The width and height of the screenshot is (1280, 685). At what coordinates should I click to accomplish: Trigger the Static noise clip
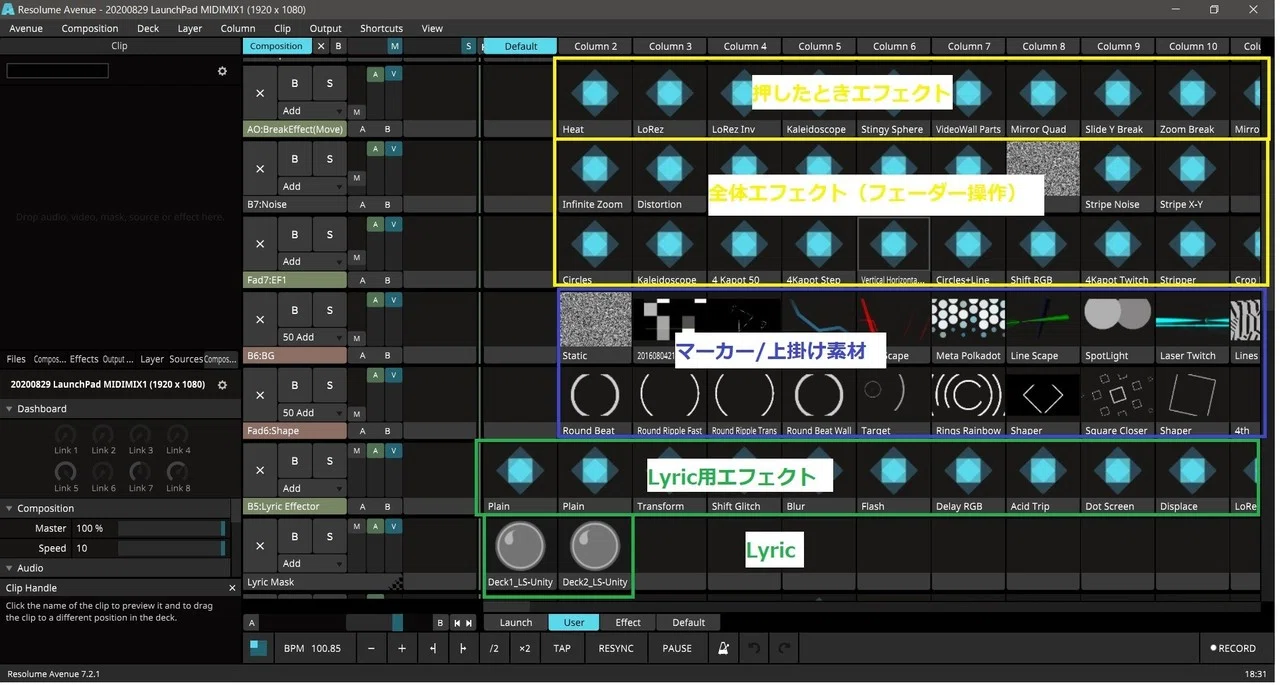[594, 320]
